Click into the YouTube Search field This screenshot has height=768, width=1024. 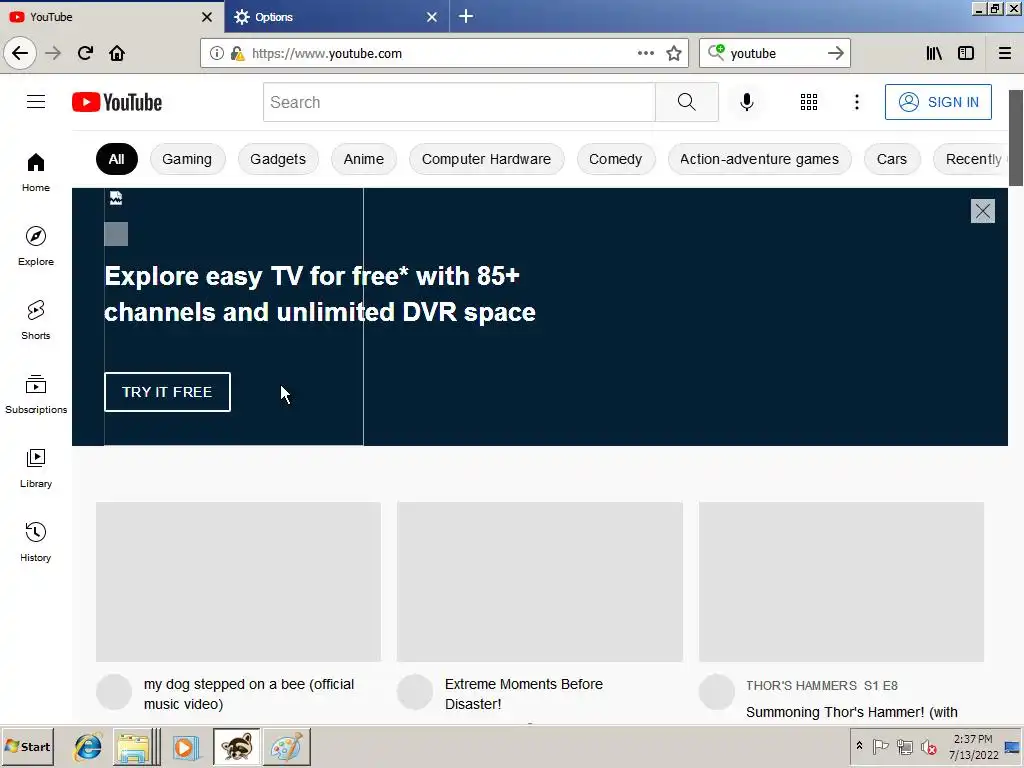(459, 102)
